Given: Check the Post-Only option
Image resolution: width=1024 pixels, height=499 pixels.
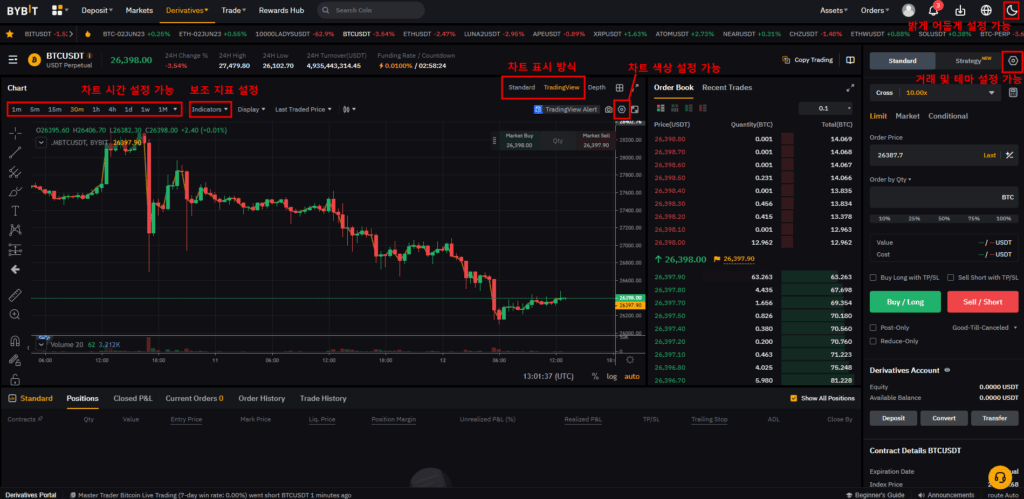Looking at the screenshot, I should (873, 327).
